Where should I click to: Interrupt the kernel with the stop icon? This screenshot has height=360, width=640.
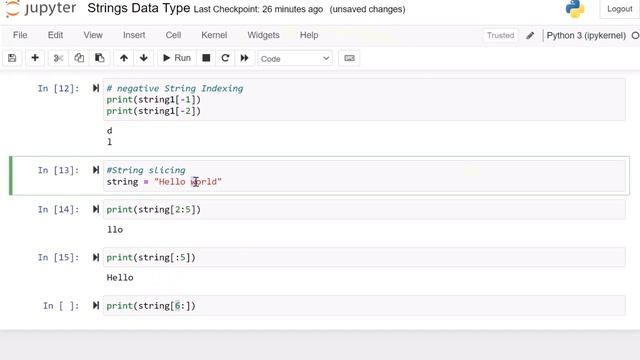click(x=206, y=58)
